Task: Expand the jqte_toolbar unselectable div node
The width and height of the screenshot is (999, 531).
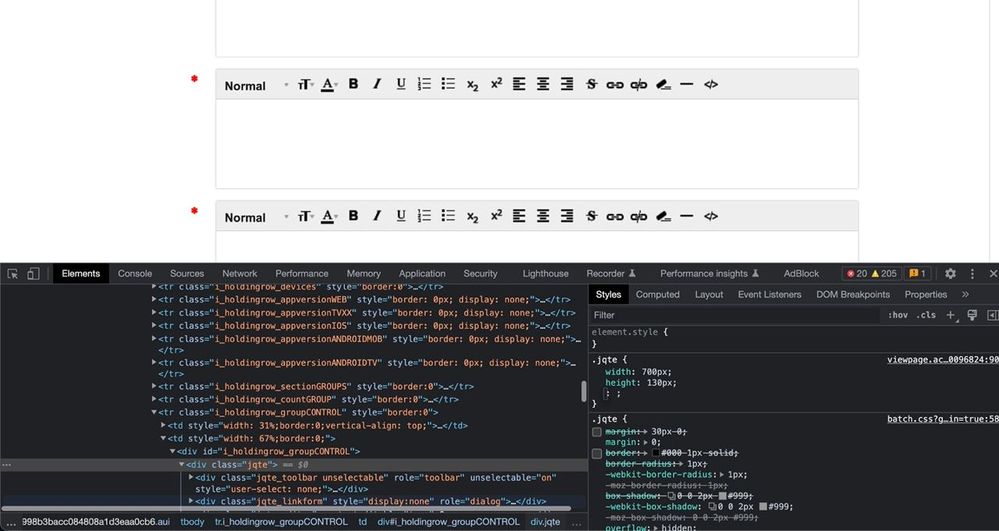Action: [191, 477]
